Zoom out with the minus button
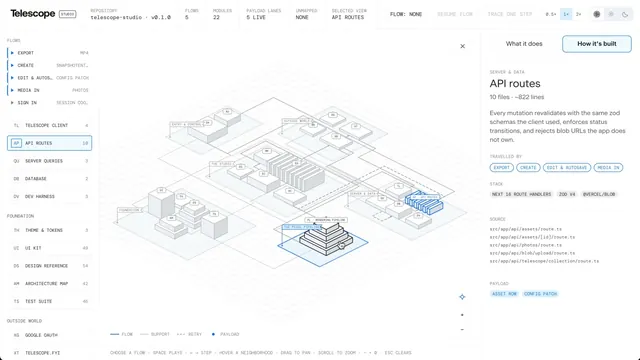This screenshot has height=360, width=640. pyautogui.click(x=462, y=329)
